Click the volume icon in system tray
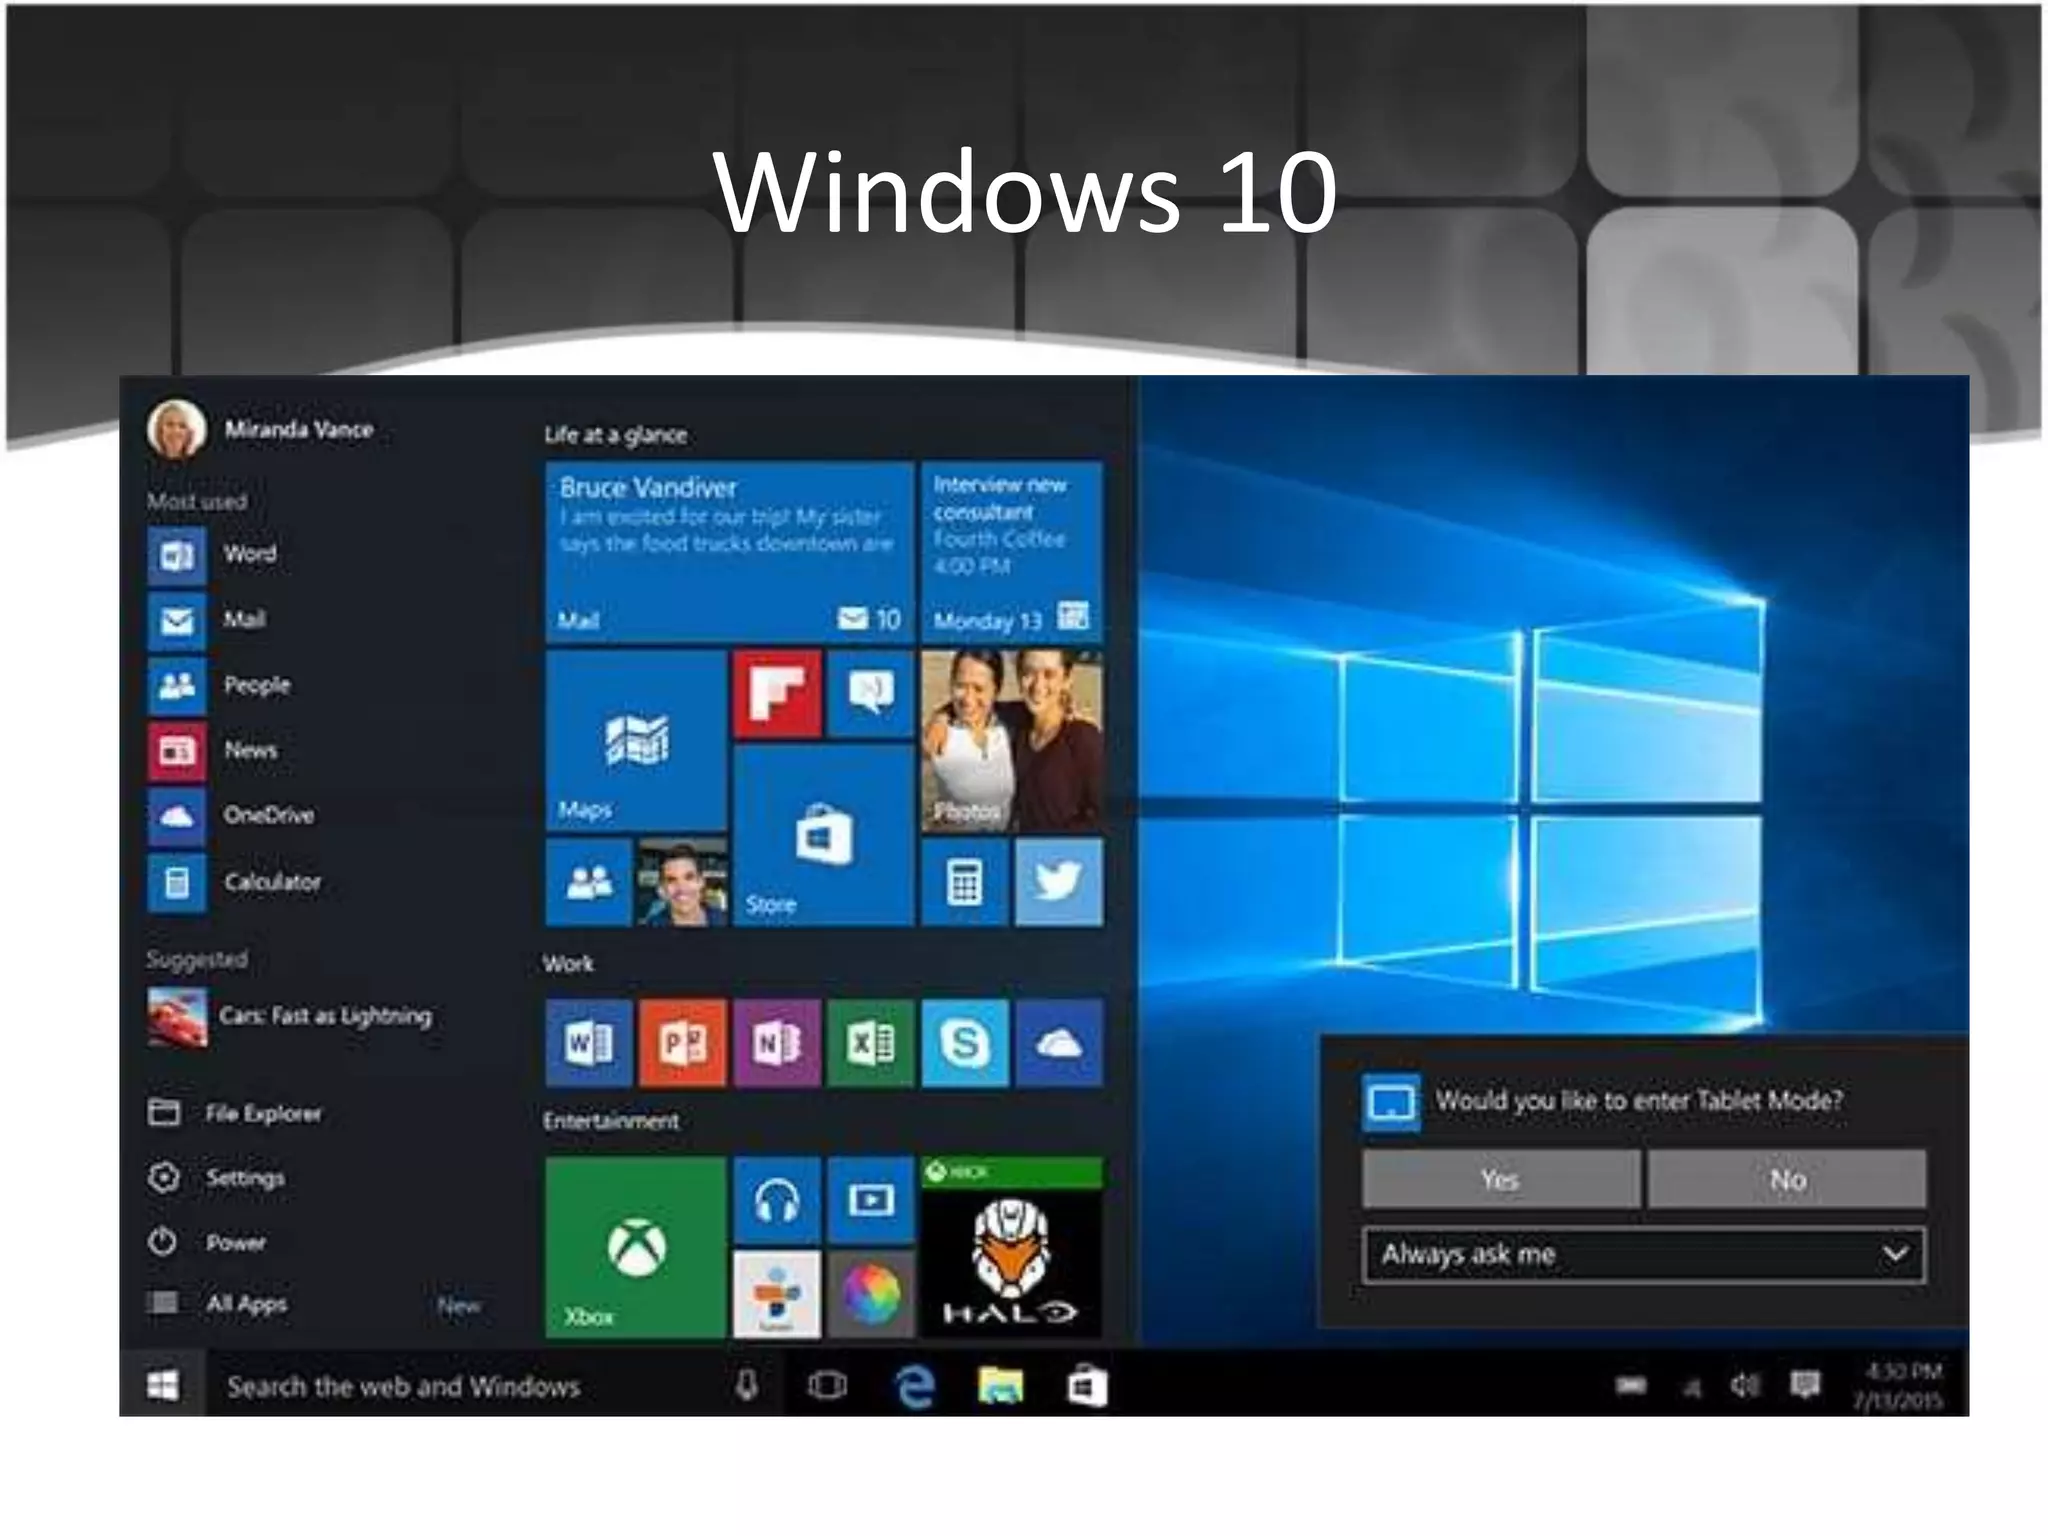Image resolution: width=2048 pixels, height=1536 pixels. pos(1745,1385)
